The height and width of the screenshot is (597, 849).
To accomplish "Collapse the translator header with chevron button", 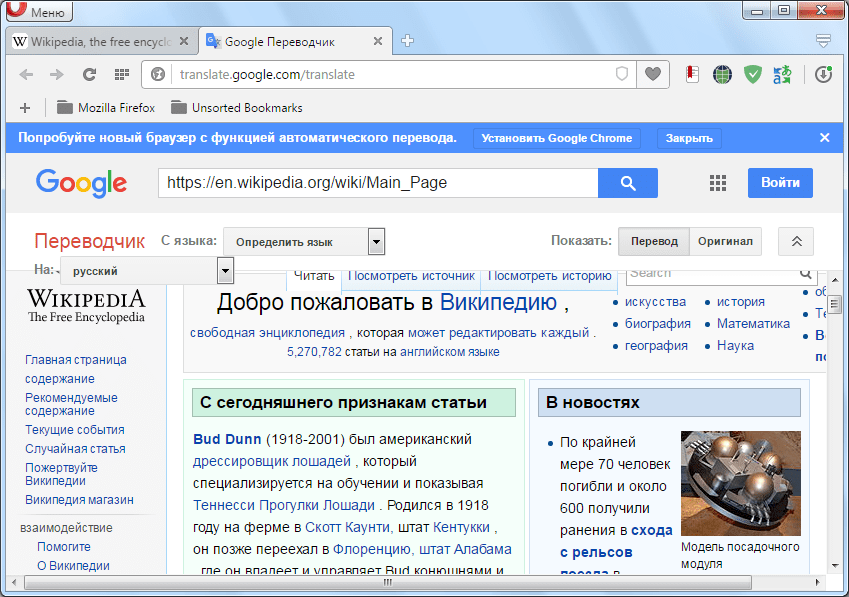I will coord(796,241).
